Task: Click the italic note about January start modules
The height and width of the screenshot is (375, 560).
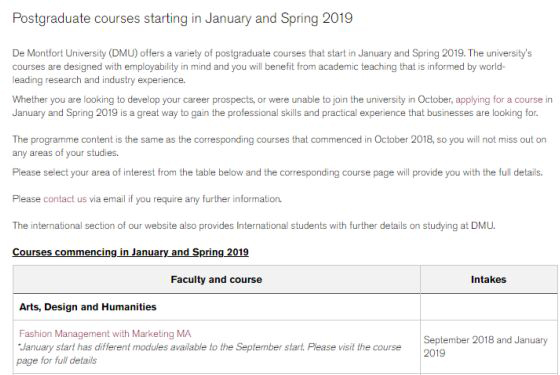Action: coord(209,354)
